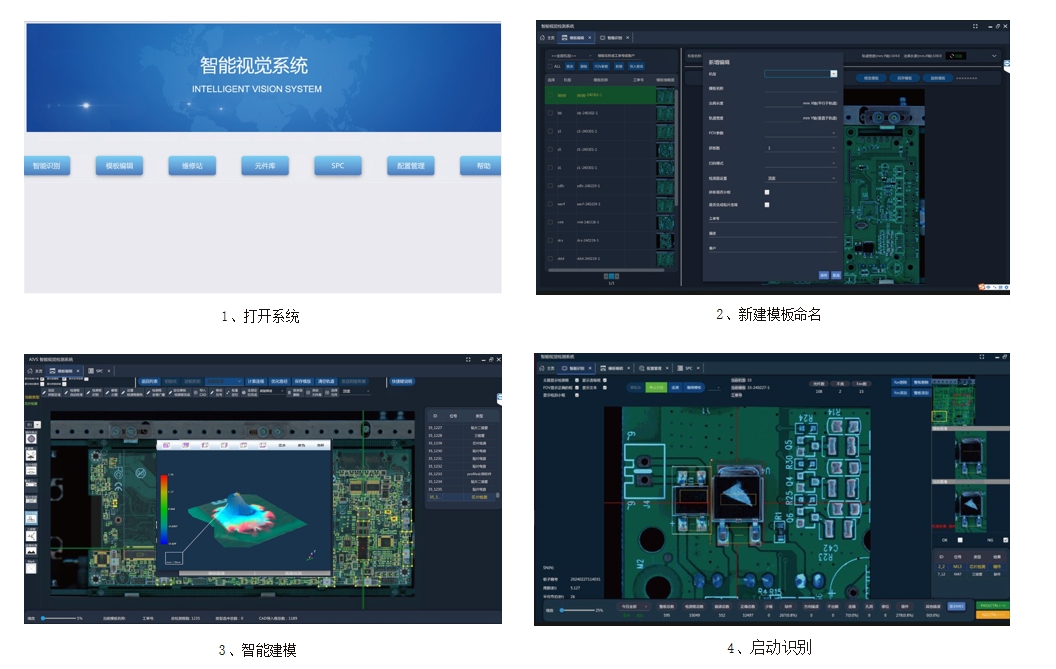Image resolution: width=1056 pixels, height=669 pixels.
Task: Select the second tool icon in modeling left sidebar
Action: point(31,455)
